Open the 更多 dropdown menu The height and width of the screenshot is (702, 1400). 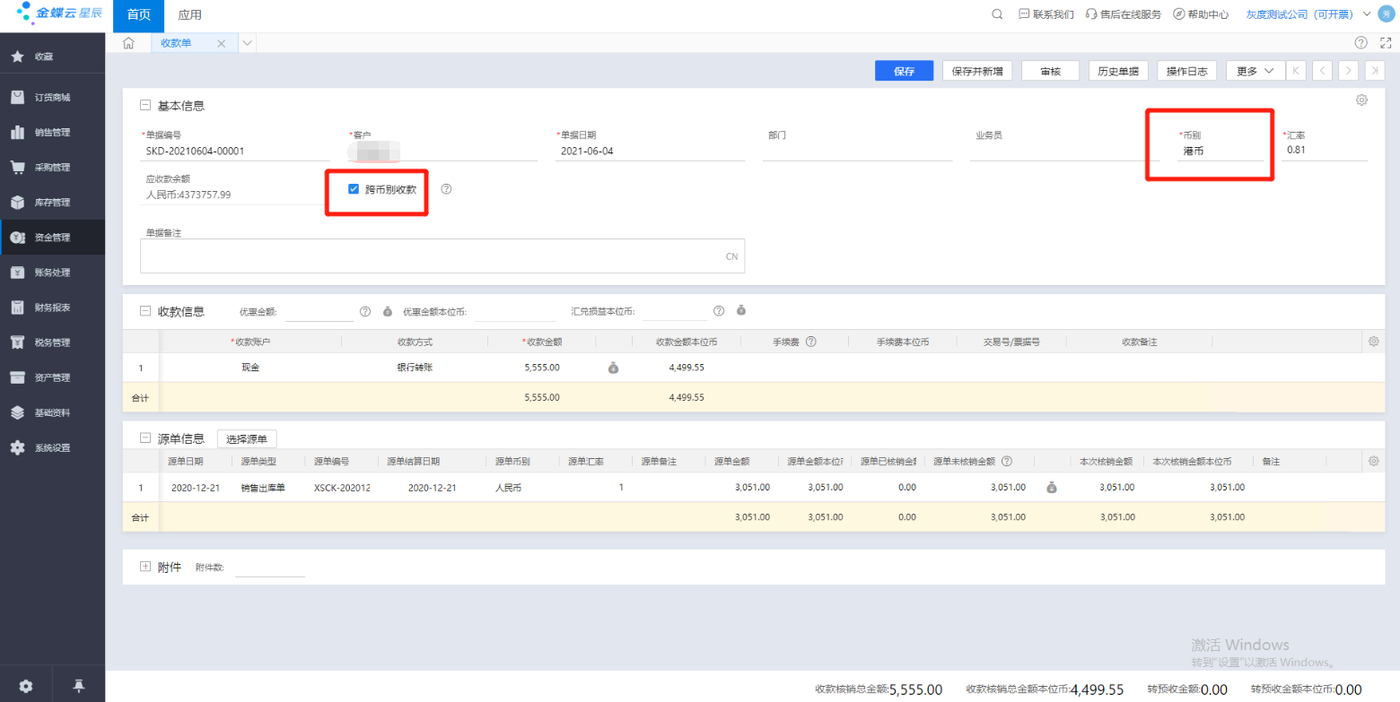[x=1255, y=71]
